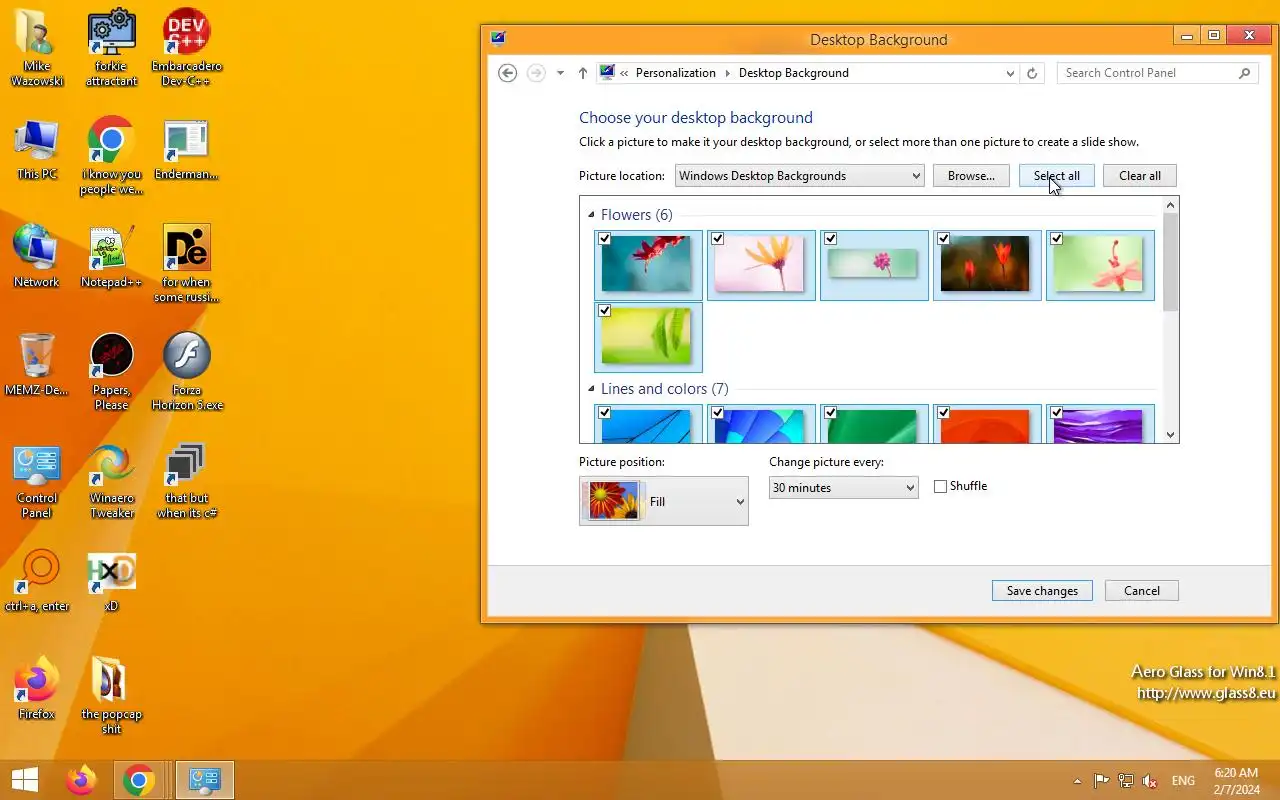
Task: Open the Papers, Please shortcut
Action: [111, 371]
